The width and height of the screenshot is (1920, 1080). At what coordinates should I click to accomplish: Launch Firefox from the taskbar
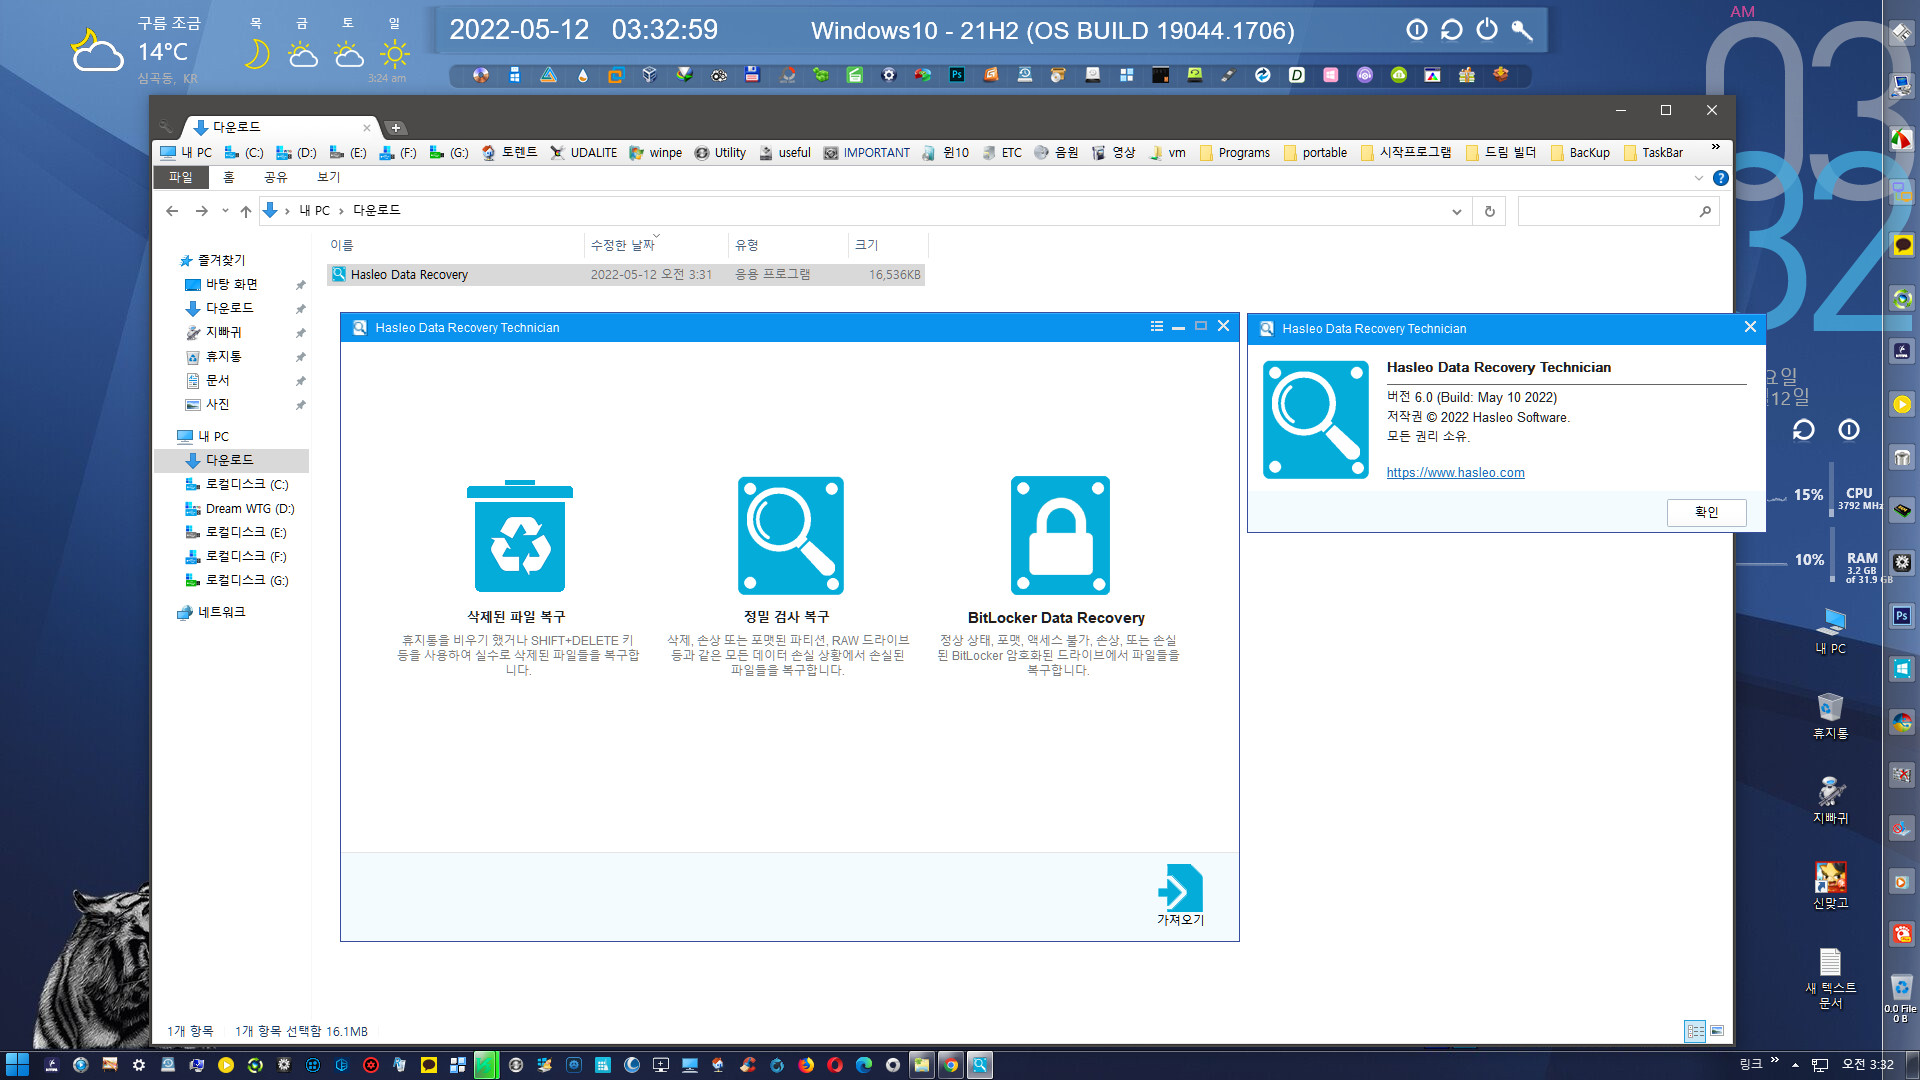tap(806, 1065)
